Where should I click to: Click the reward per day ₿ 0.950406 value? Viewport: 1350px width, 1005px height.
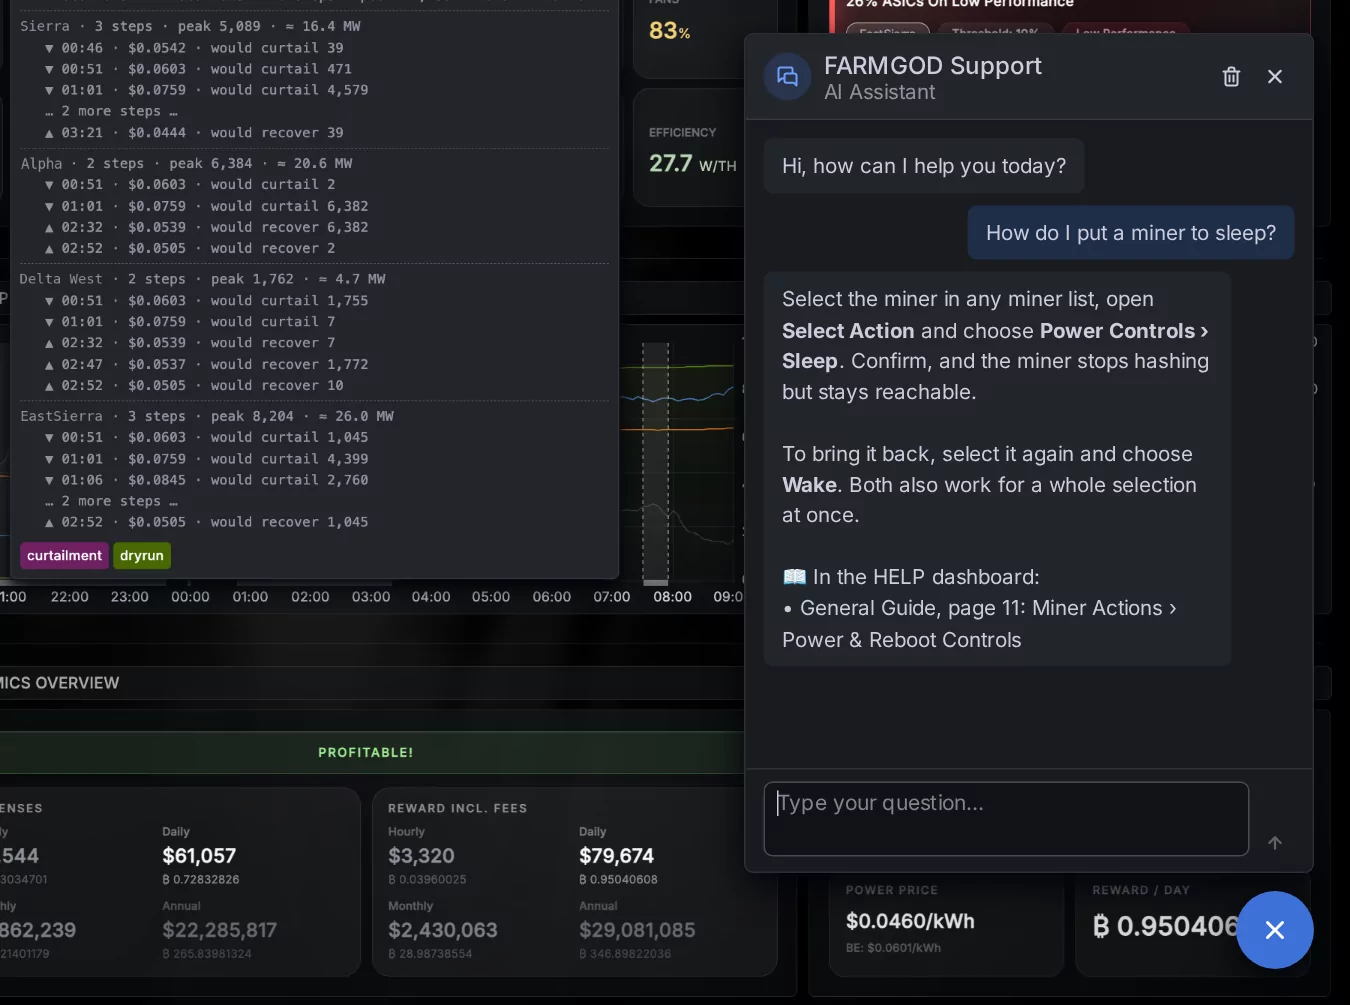[1166, 926]
